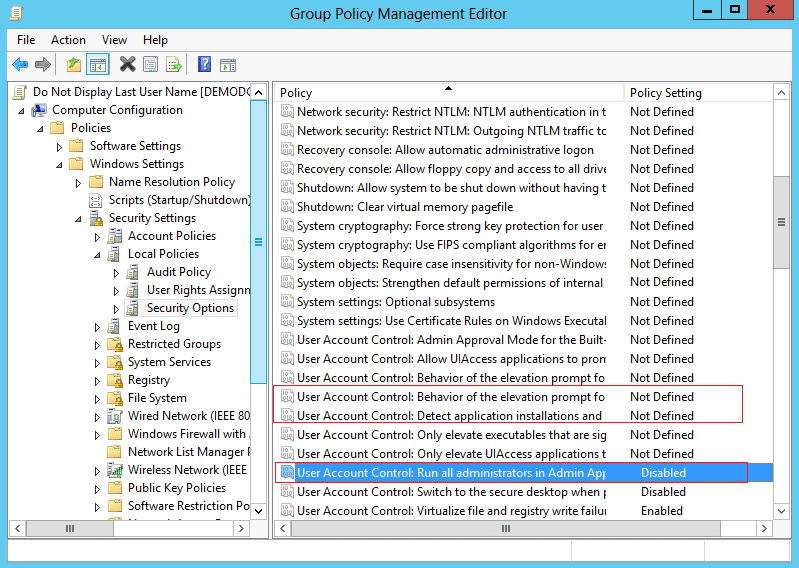Select Software Restriction Policies tree item
The width and height of the screenshot is (799, 568).
coord(189,506)
